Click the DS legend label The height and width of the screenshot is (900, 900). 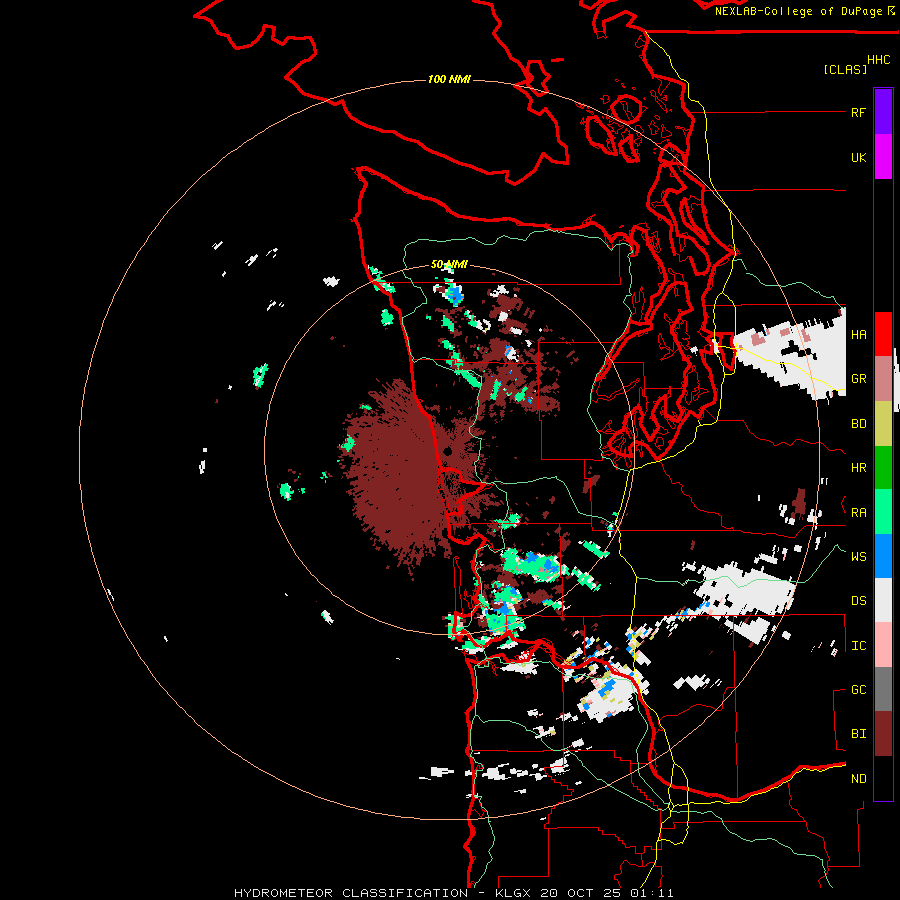[x=858, y=600]
